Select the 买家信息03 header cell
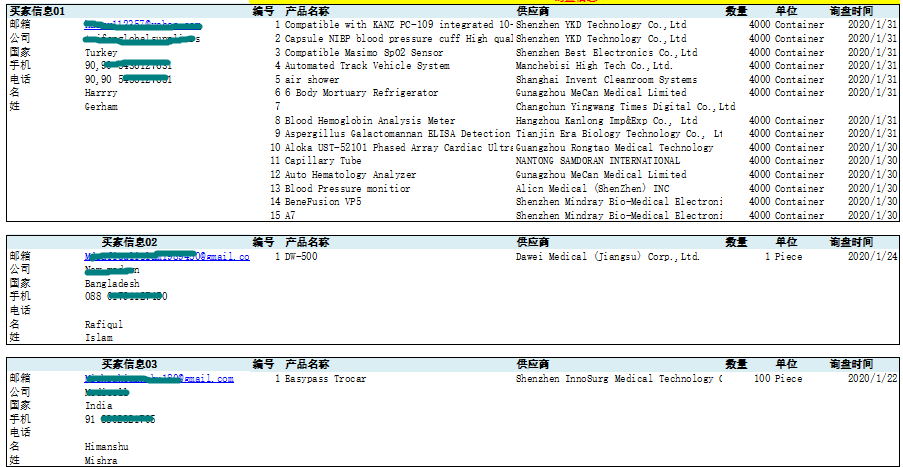903x467 pixels. (129, 364)
